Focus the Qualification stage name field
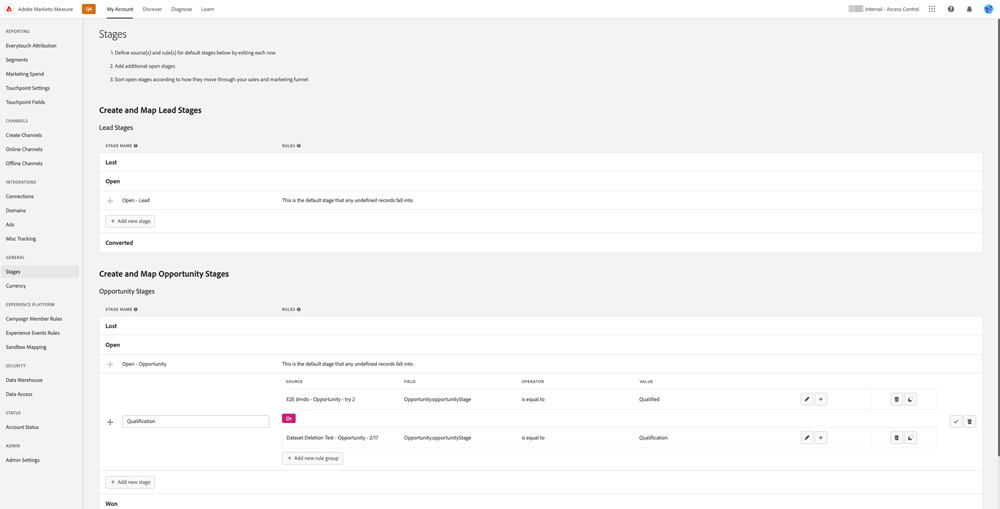This screenshot has width=1000, height=509. [x=195, y=422]
